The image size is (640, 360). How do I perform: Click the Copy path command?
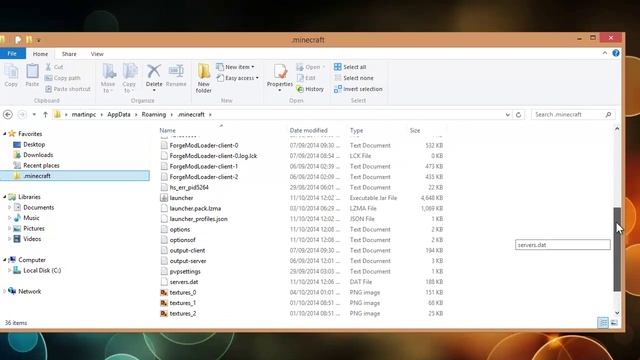tap(62, 78)
